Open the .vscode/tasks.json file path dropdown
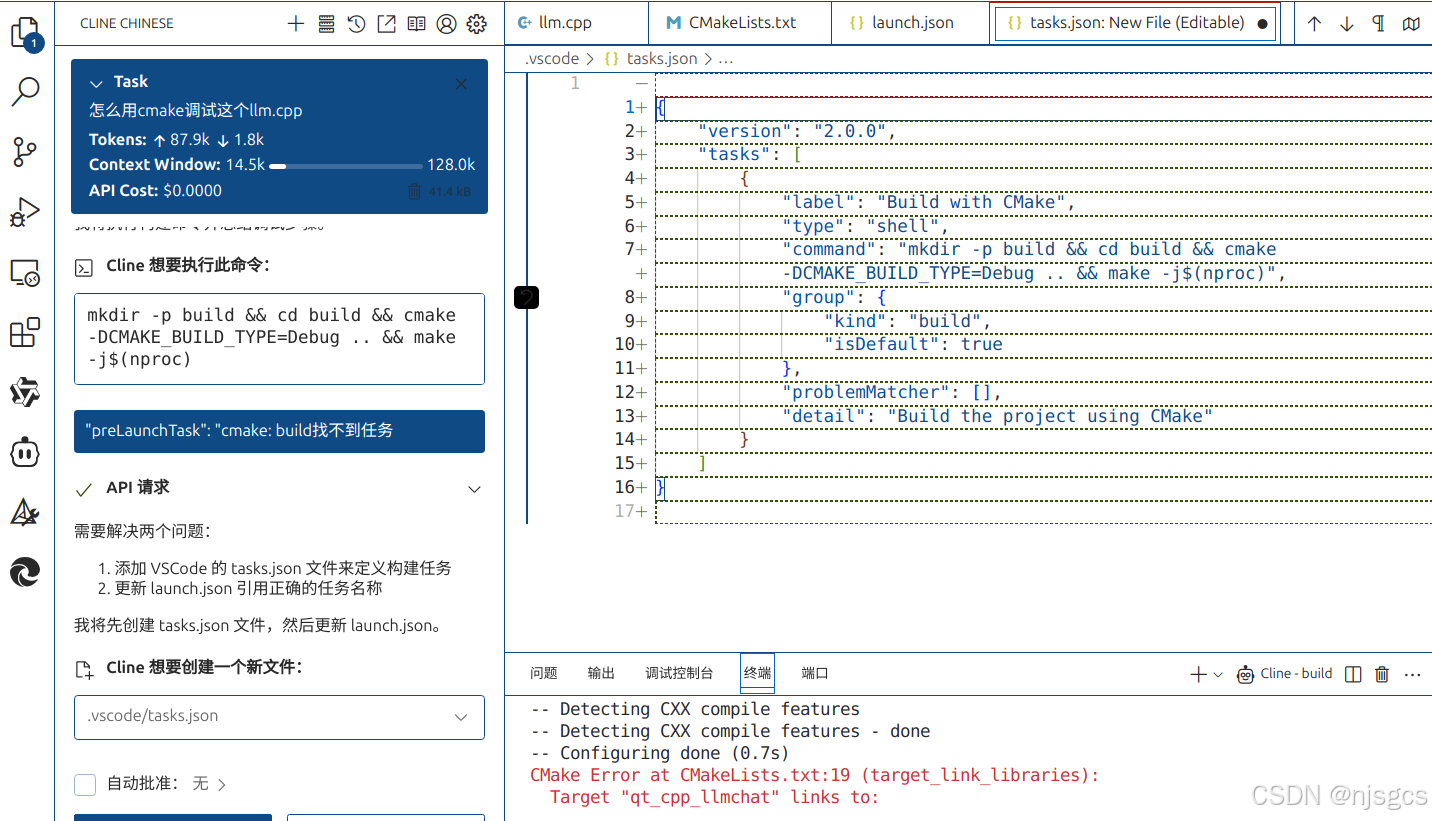The width and height of the screenshot is (1432, 821). [x=461, y=717]
